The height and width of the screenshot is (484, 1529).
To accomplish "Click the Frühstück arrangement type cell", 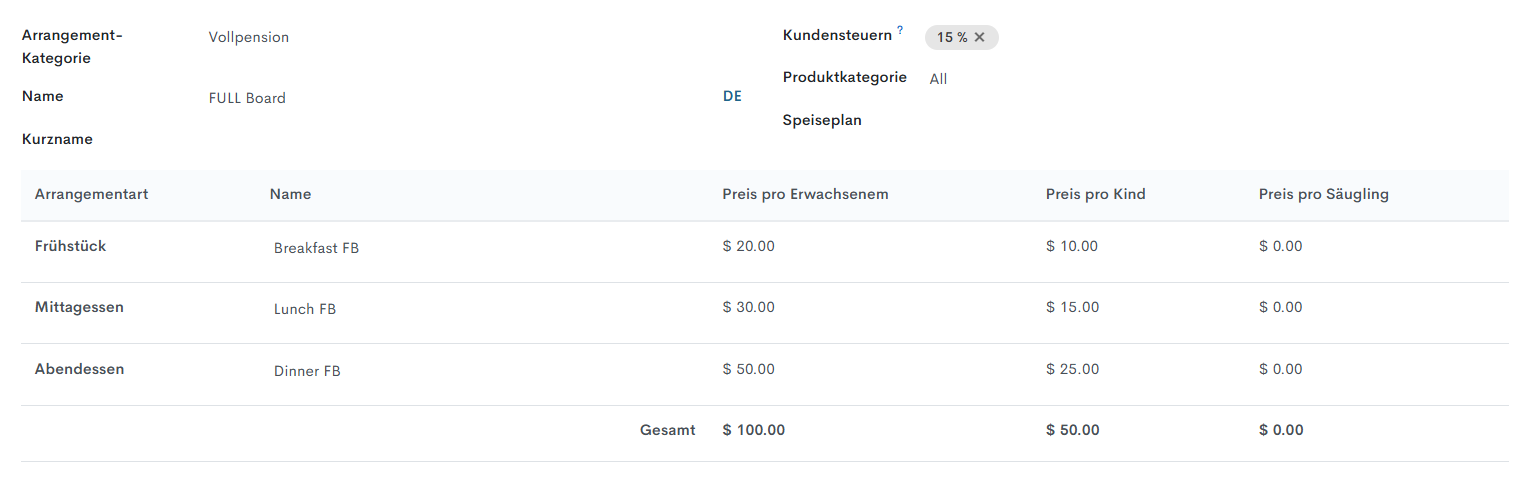I will (70, 246).
